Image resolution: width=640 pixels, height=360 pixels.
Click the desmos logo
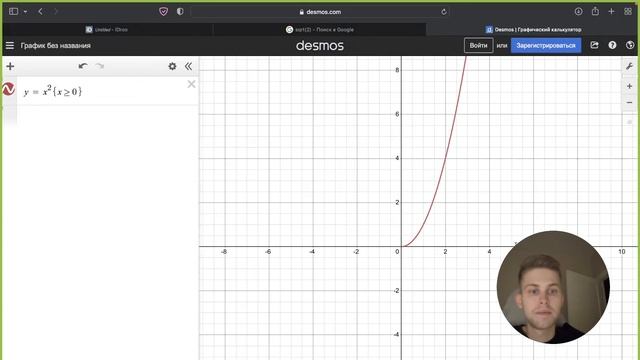point(320,45)
